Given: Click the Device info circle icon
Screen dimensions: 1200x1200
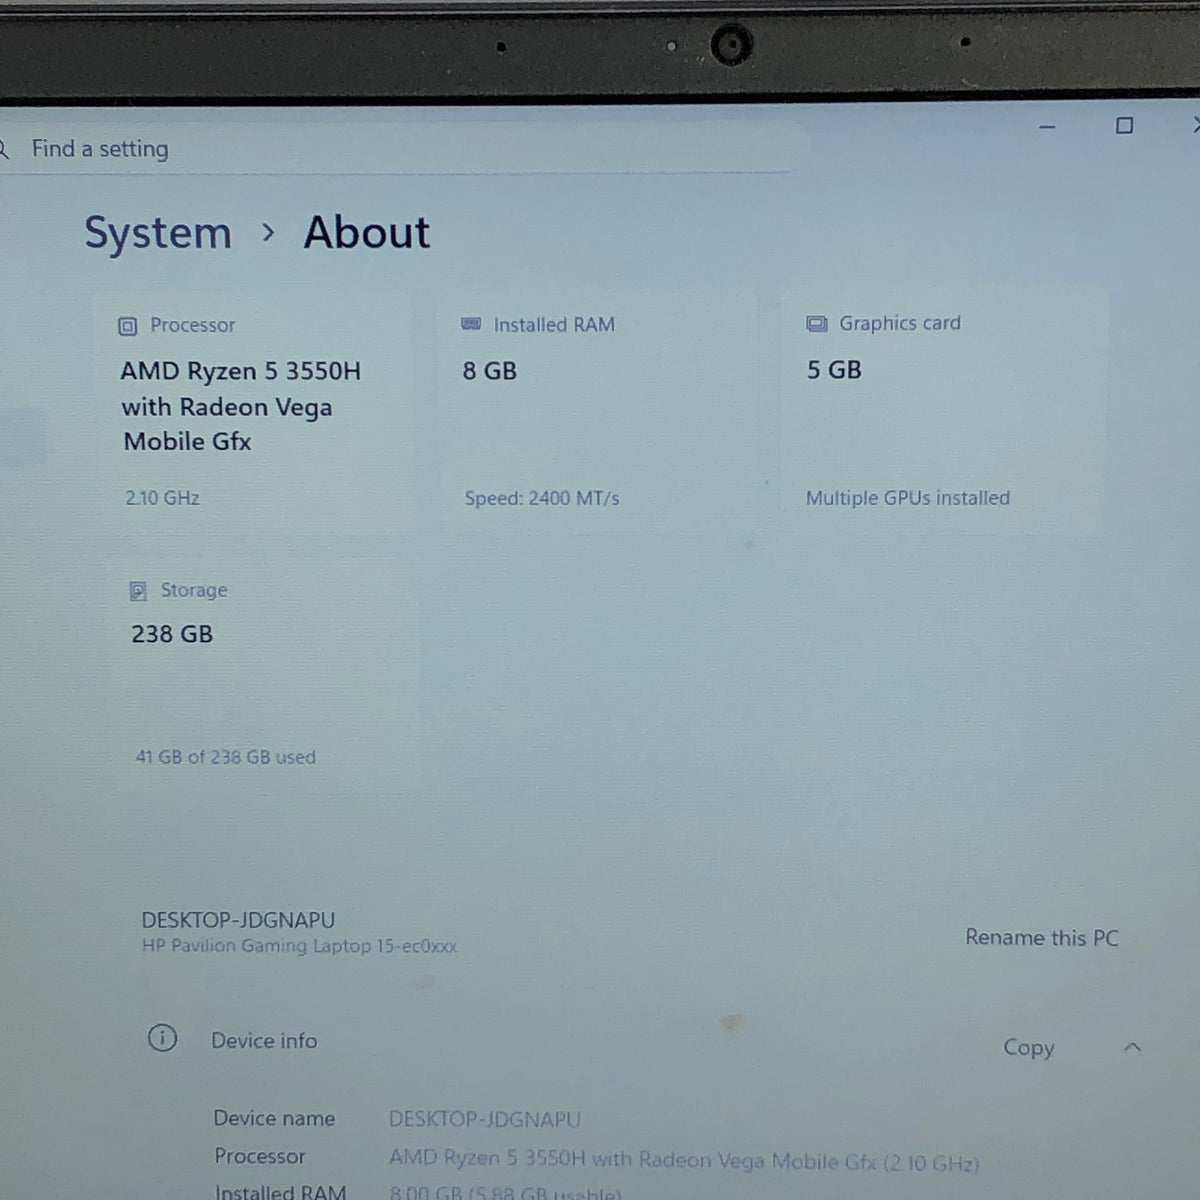Looking at the screenshot, I should tap(162, 1038).
